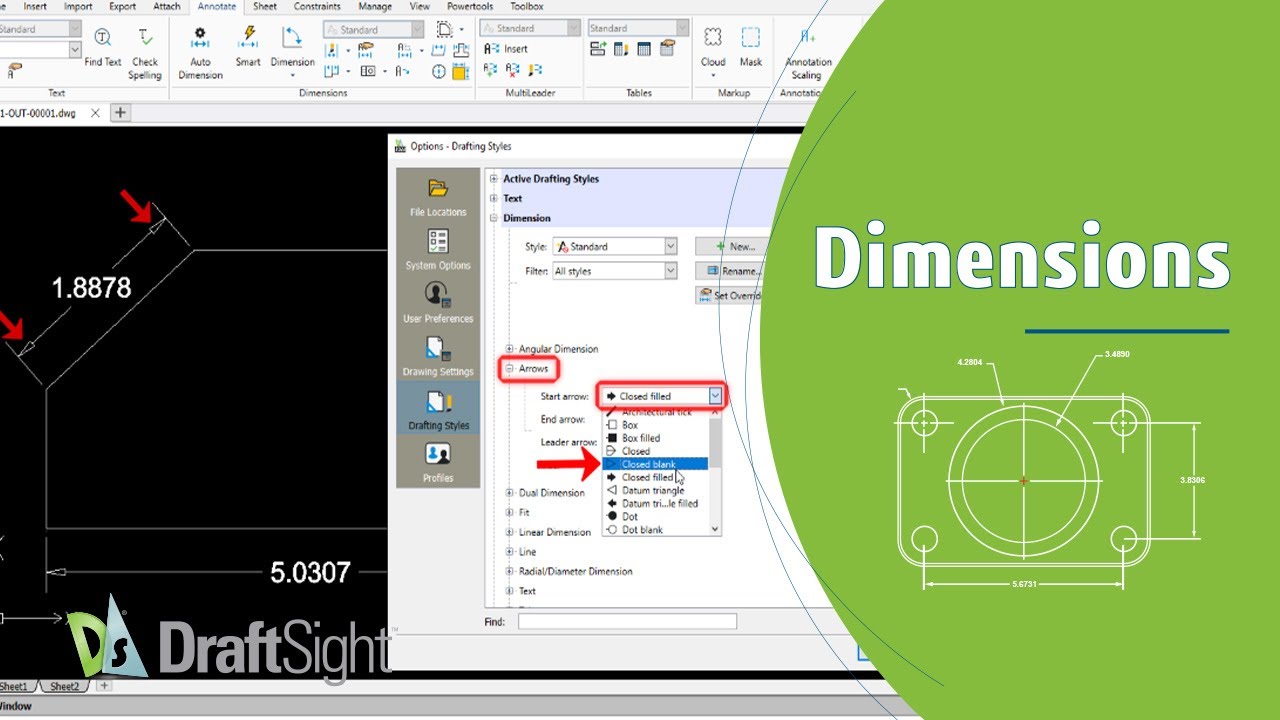This screenshot has width=1280, height=720.
Task: Select Closed arrow style in list
Action: coord(655,451)
